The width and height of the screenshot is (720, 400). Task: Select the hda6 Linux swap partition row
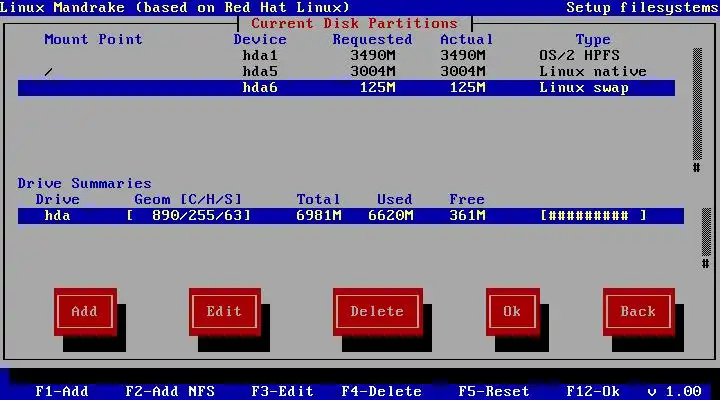tap(346, 88)
